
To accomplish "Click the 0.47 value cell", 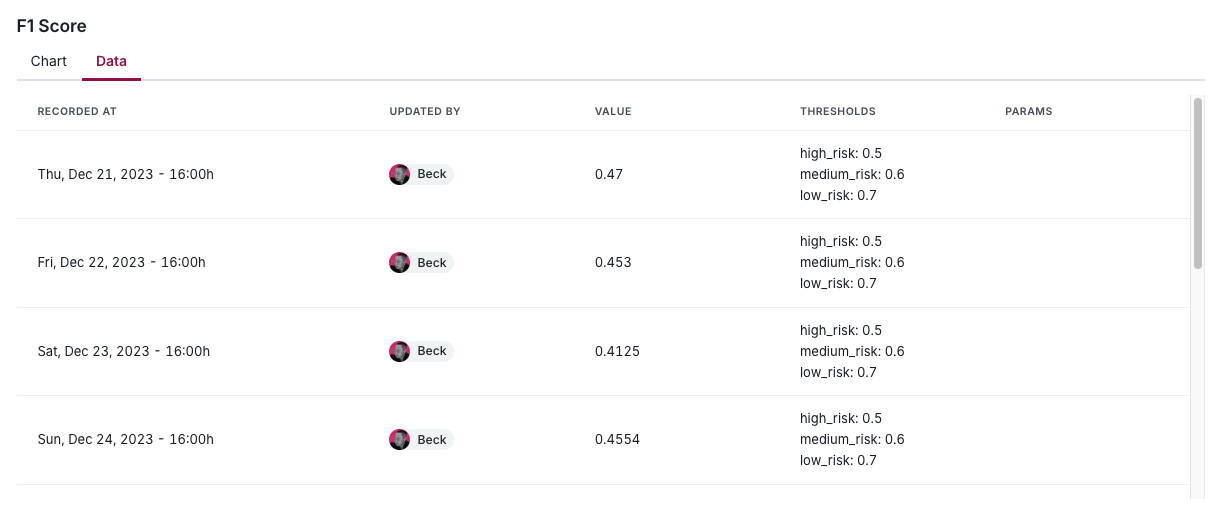I will click(608, 174).
